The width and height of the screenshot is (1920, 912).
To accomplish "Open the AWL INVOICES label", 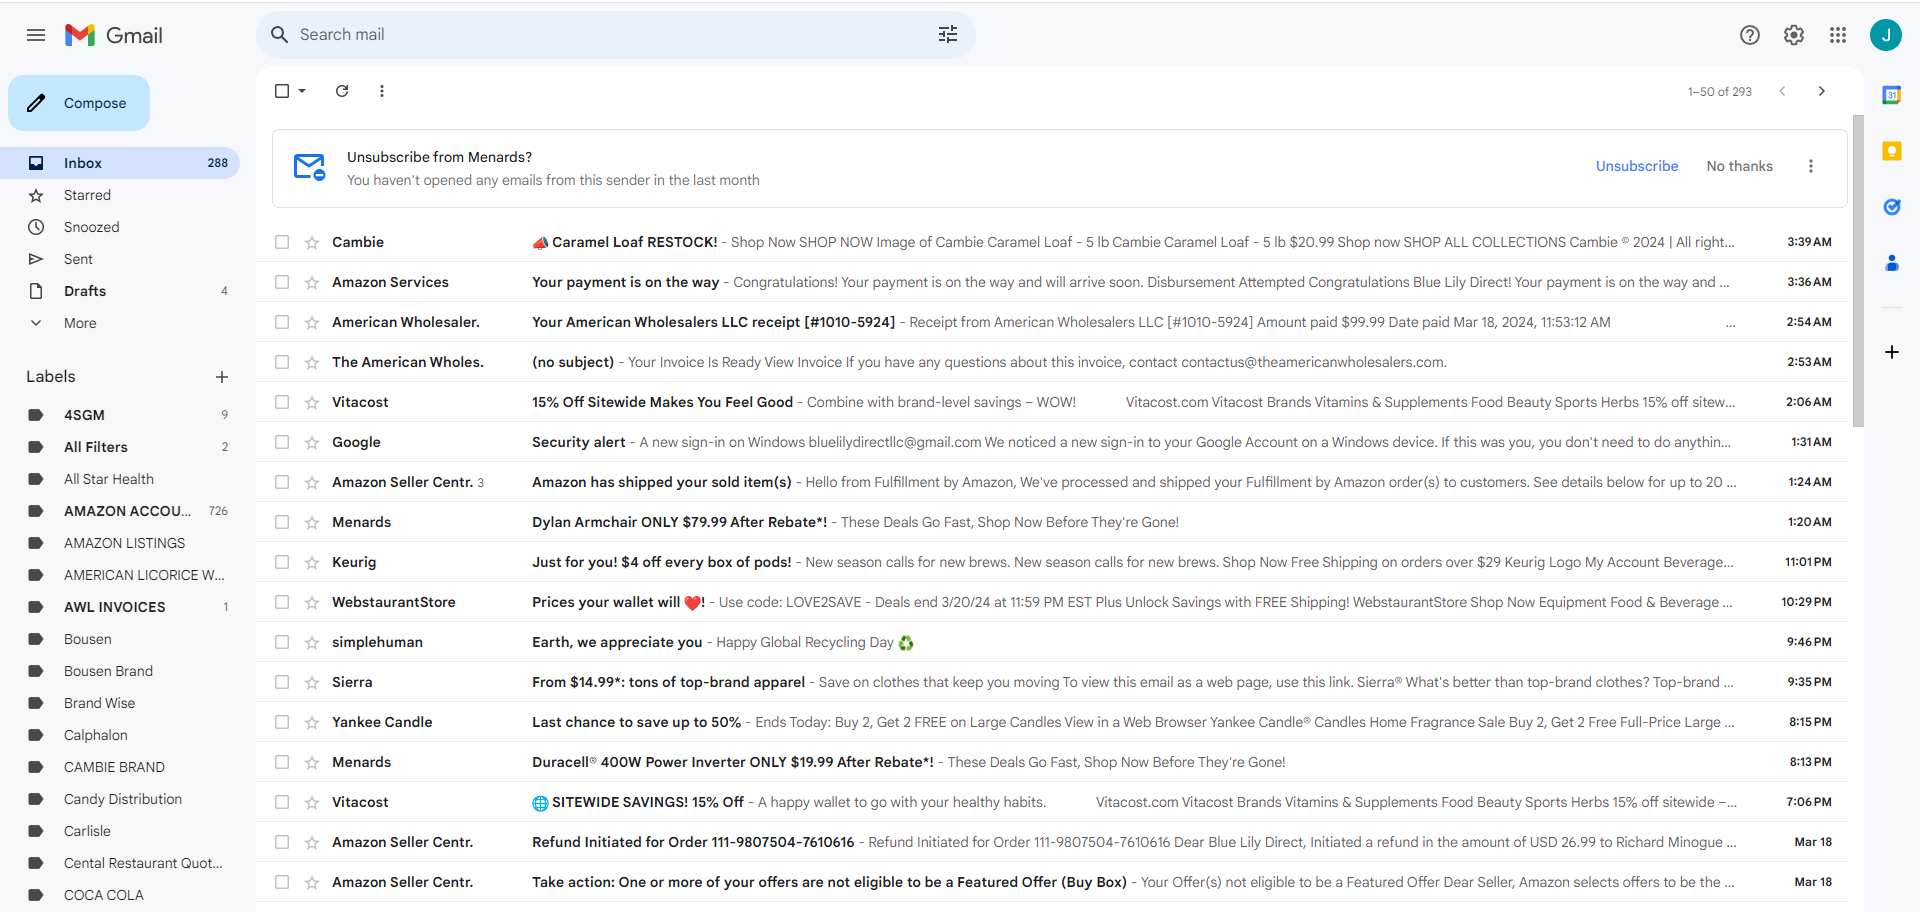I will pos(120,607).
